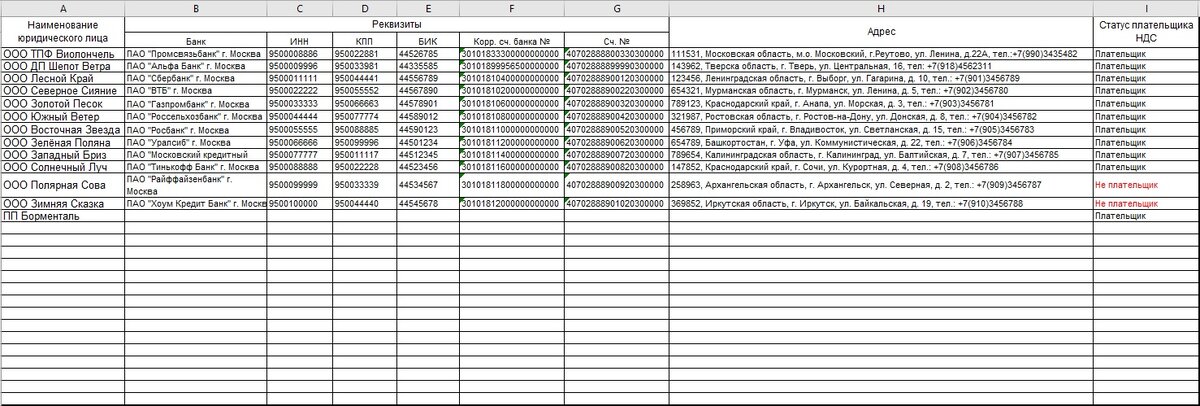Select cell 'ООО Северное Сияние'
Viewport: 1200px width, 406px height.
[x=62, y=90]
